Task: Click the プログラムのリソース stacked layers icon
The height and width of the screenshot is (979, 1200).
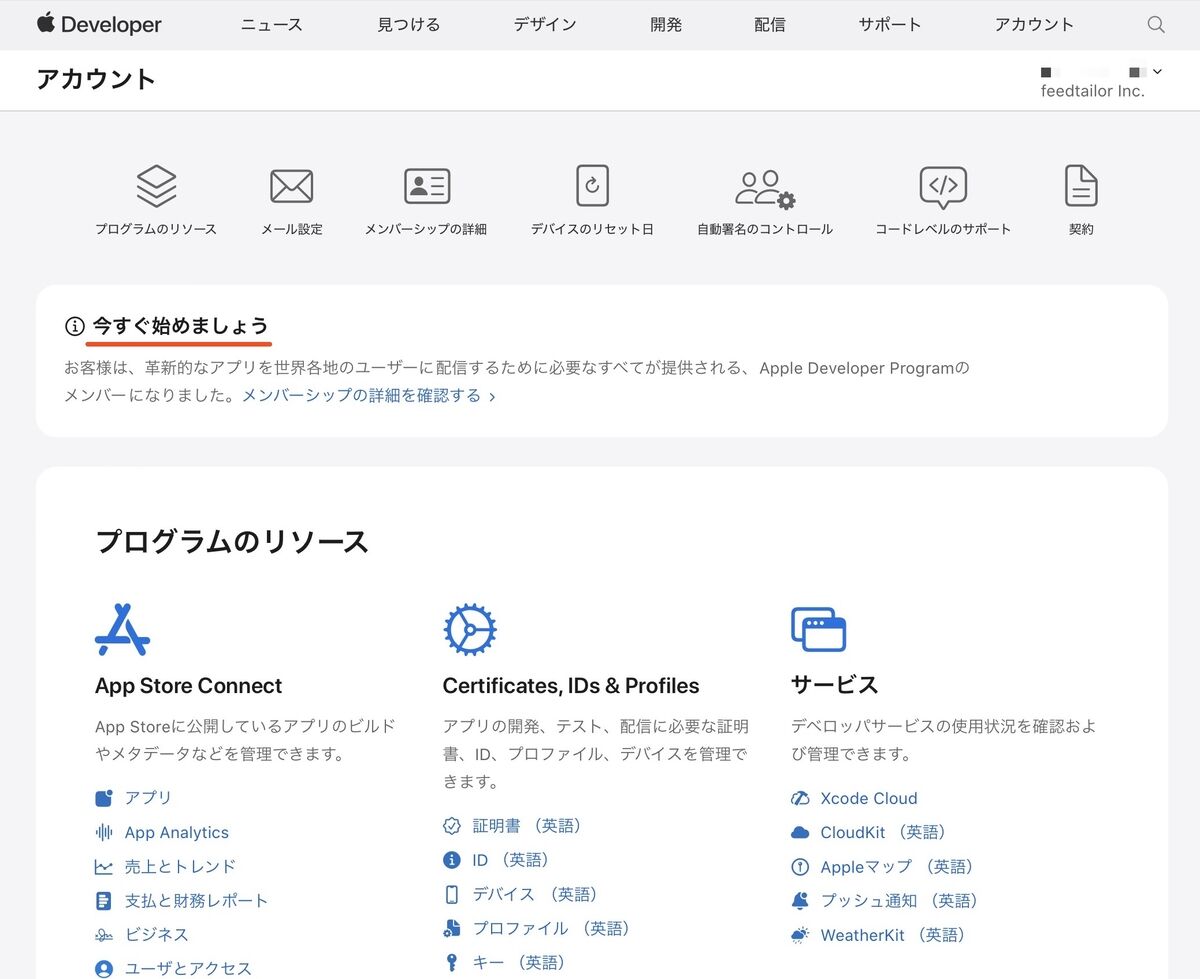Action: click(156, 187)
